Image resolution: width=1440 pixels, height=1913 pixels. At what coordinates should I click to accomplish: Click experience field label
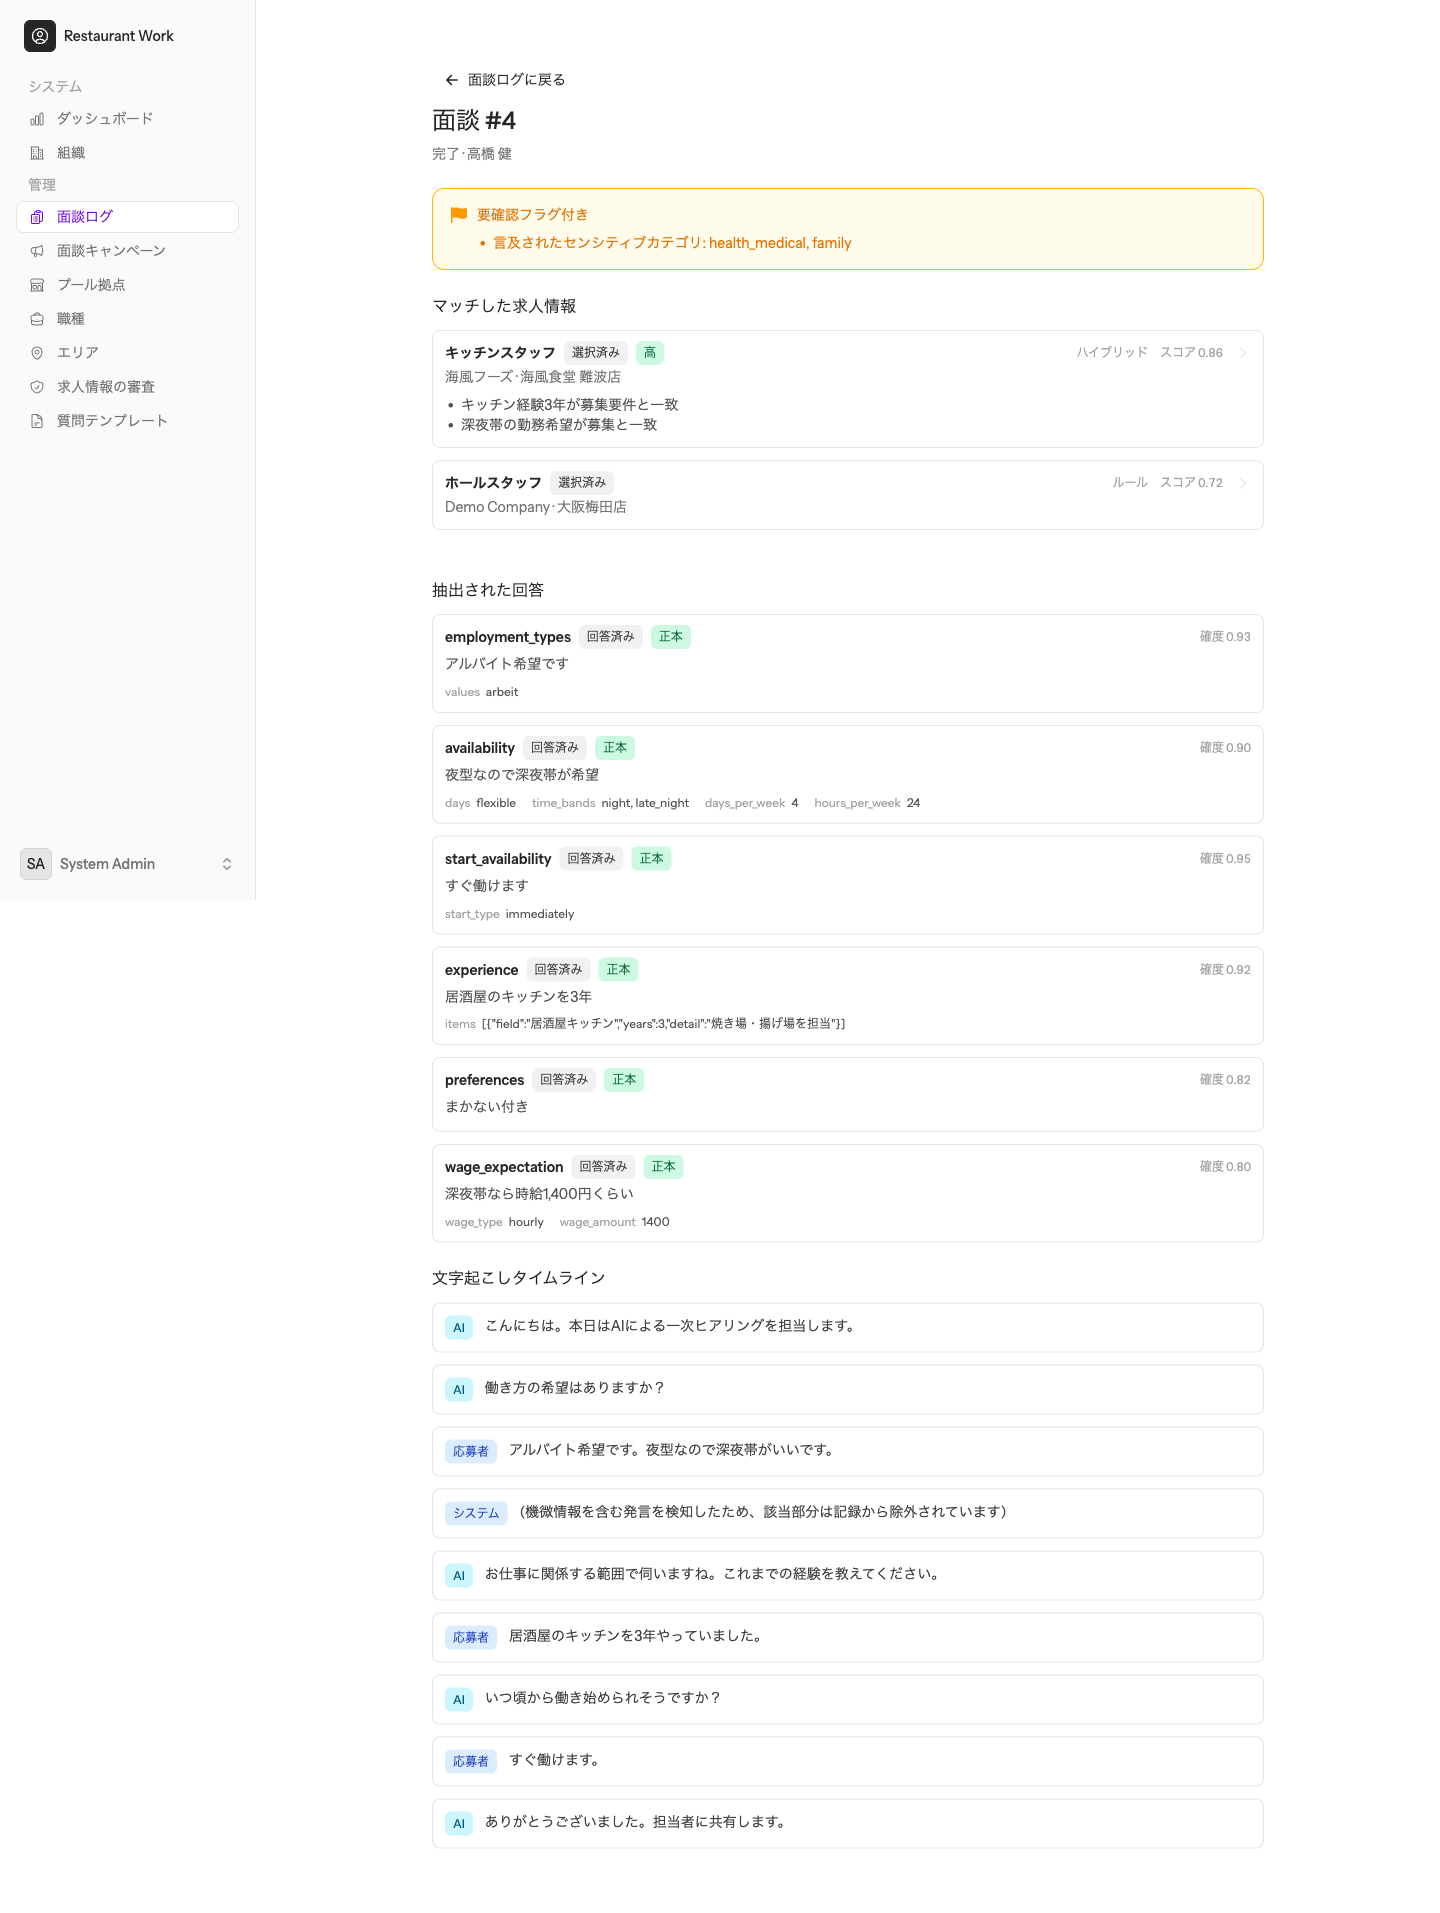point(482,970)
